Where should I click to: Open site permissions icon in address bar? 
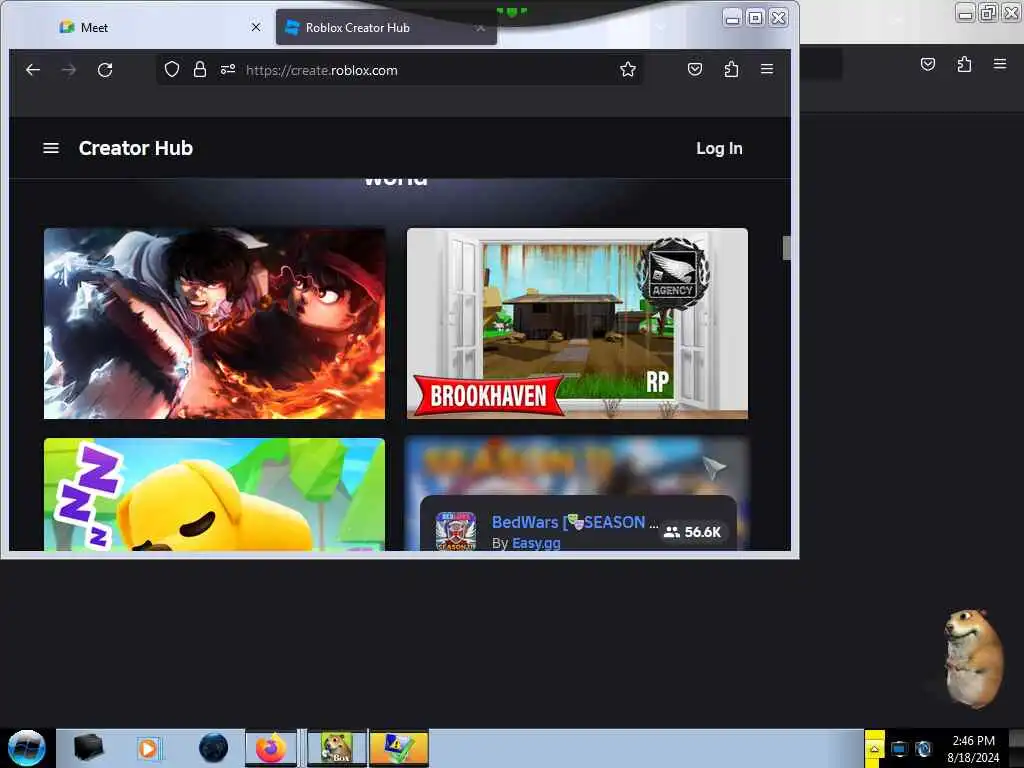(227, 70)
